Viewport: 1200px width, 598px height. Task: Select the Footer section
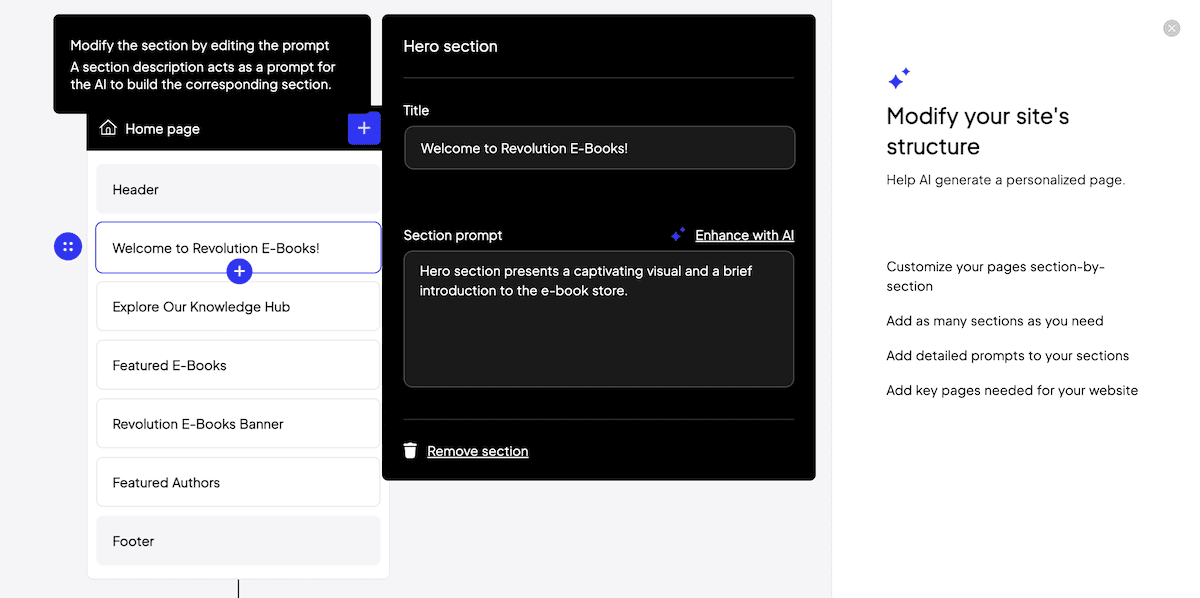click(x=238, y=541)
